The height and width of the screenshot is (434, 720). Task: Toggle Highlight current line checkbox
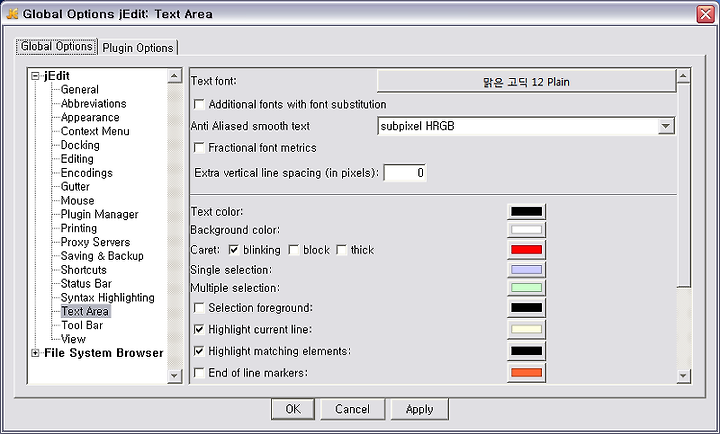tap(199, 329)
